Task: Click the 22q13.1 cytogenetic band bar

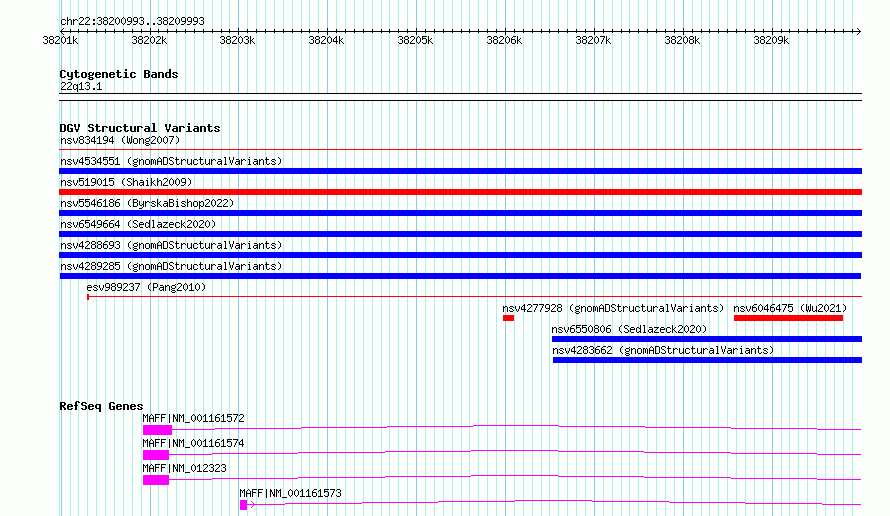Action: coord(460,97)
